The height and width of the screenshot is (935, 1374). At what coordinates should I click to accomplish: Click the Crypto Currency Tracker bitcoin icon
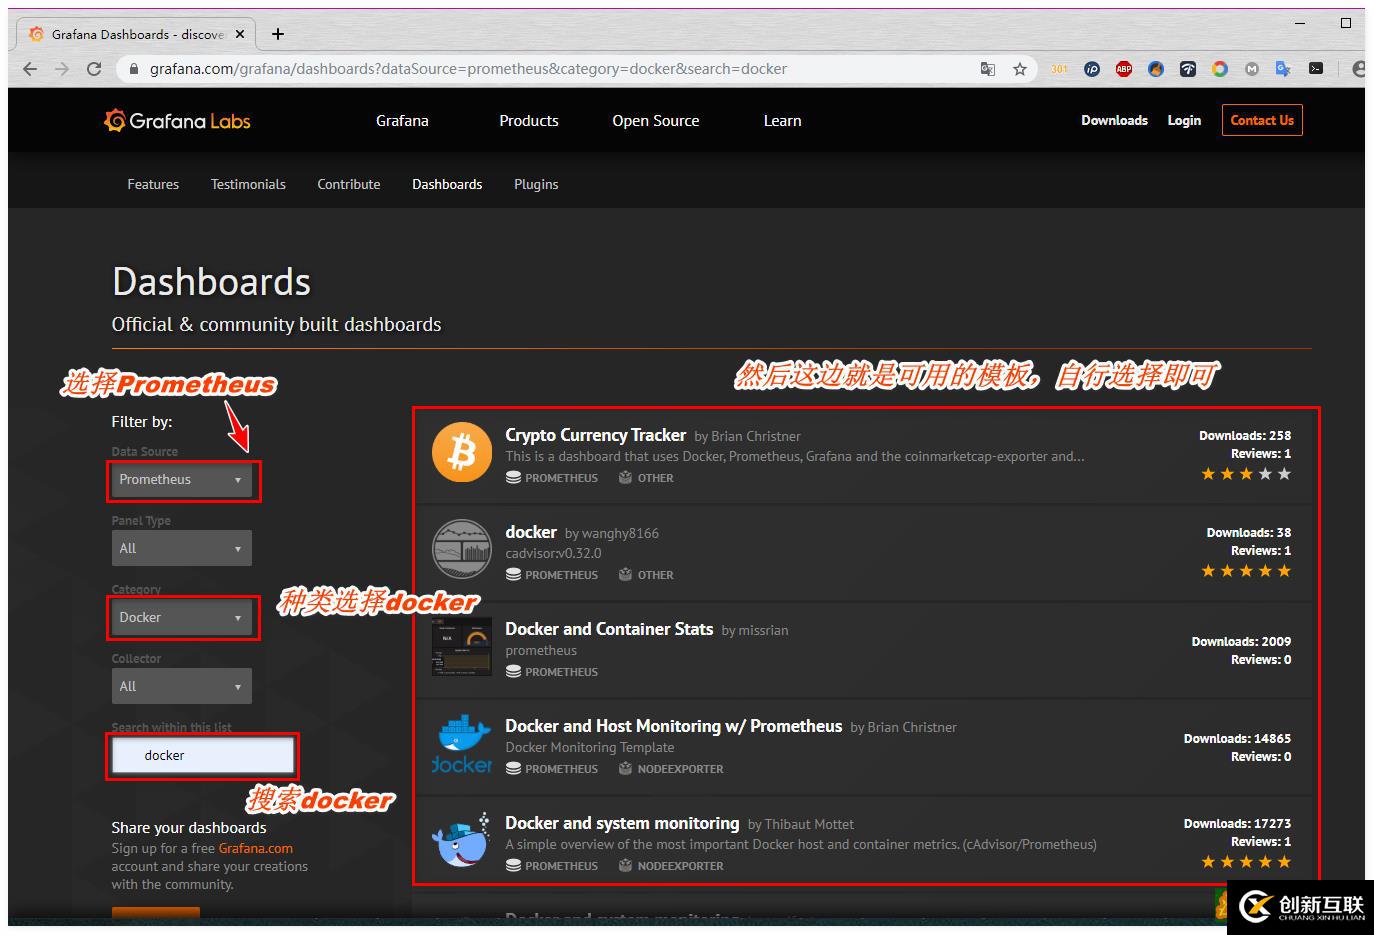pos(462,452)
